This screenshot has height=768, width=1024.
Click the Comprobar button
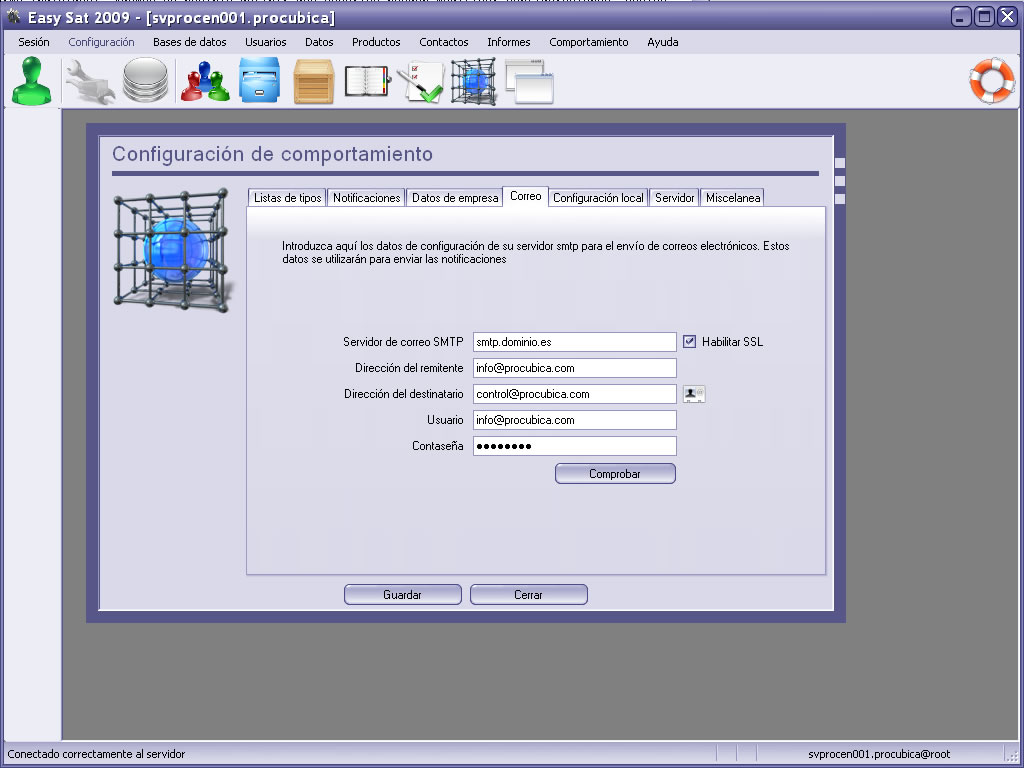pyautogui.click(x=615, y=473)
